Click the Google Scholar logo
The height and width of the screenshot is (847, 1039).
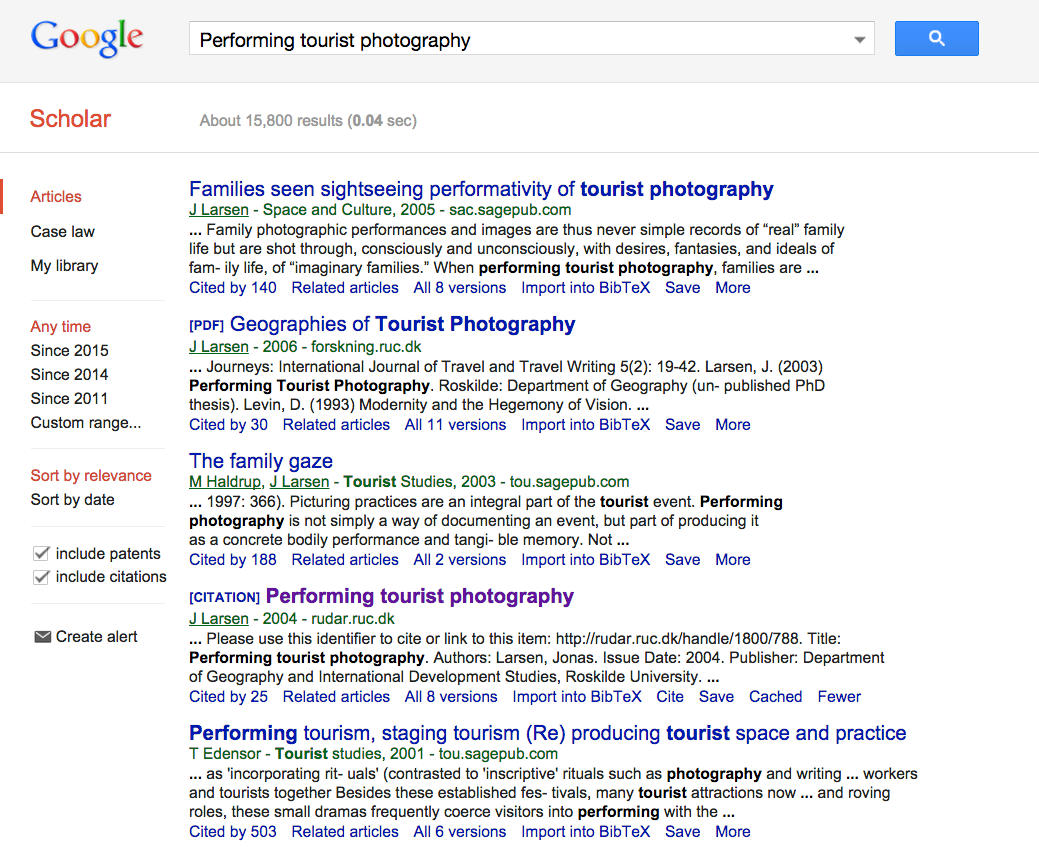(86, 38)
